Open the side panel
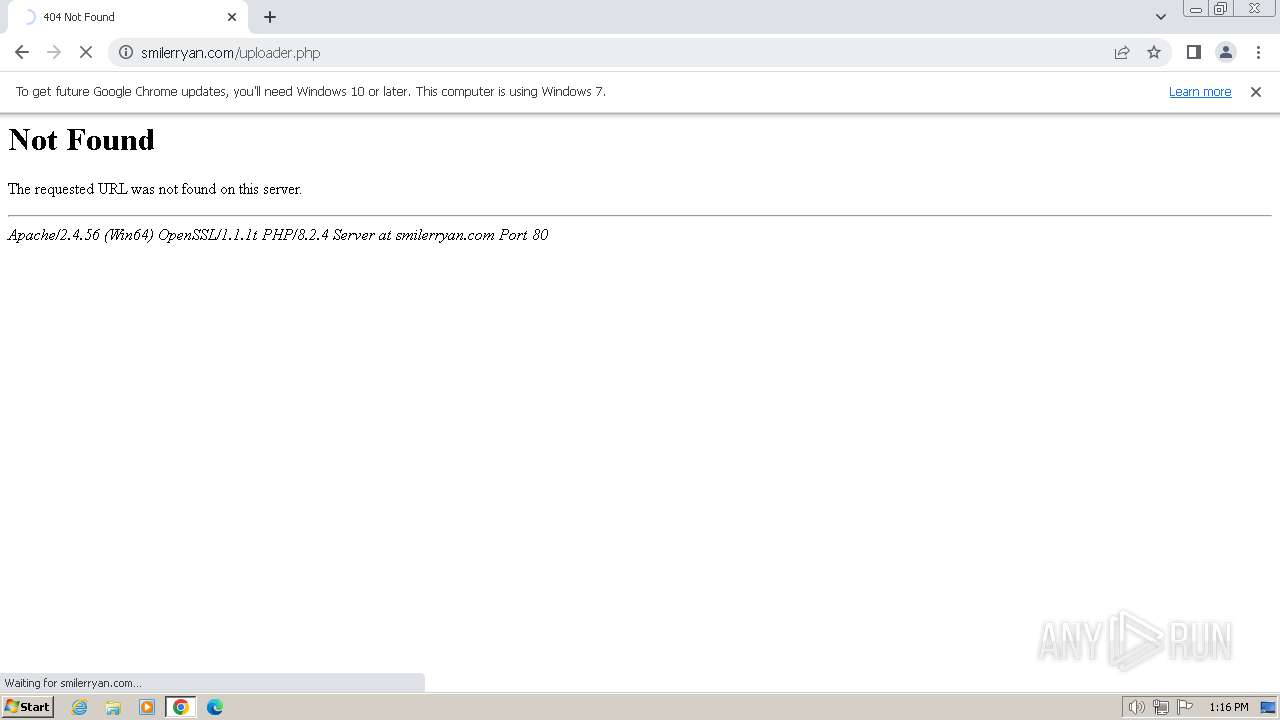This screenshot has width=1280, height=720. pyautogui.click(x=1194, y=52)
